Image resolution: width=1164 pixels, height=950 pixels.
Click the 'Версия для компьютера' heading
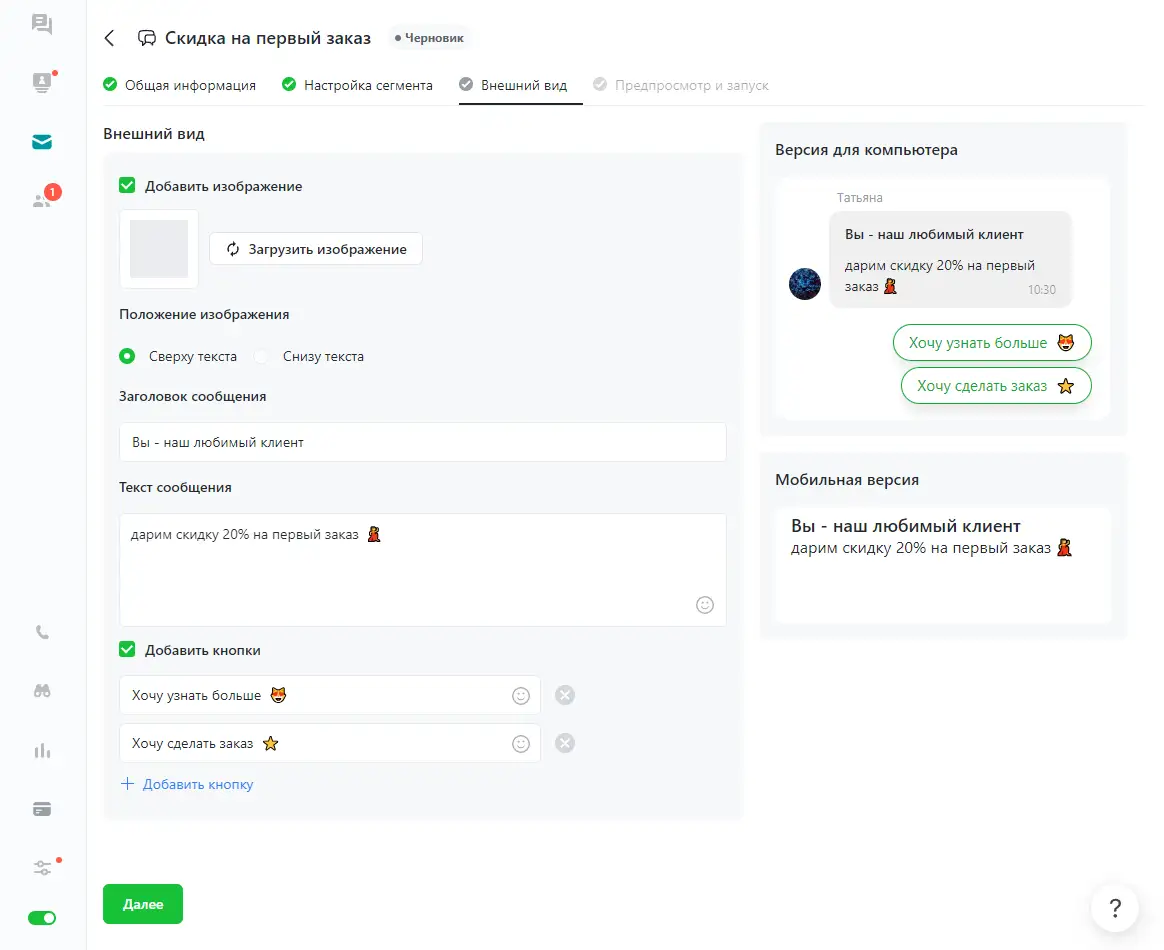tap(866, 150)
